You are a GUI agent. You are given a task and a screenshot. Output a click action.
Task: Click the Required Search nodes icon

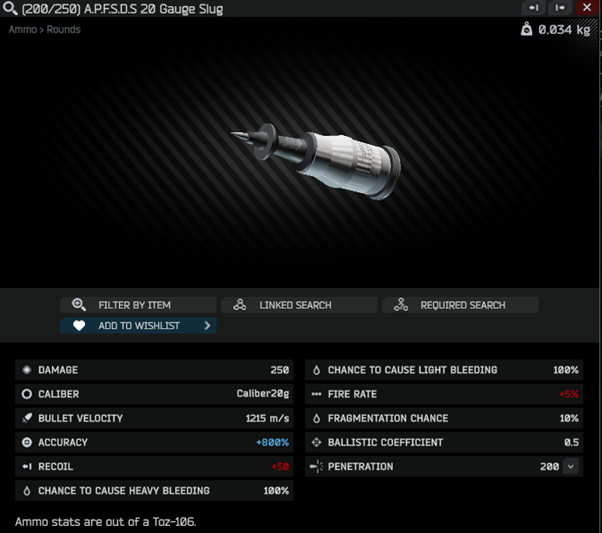(x=401, y=305)
